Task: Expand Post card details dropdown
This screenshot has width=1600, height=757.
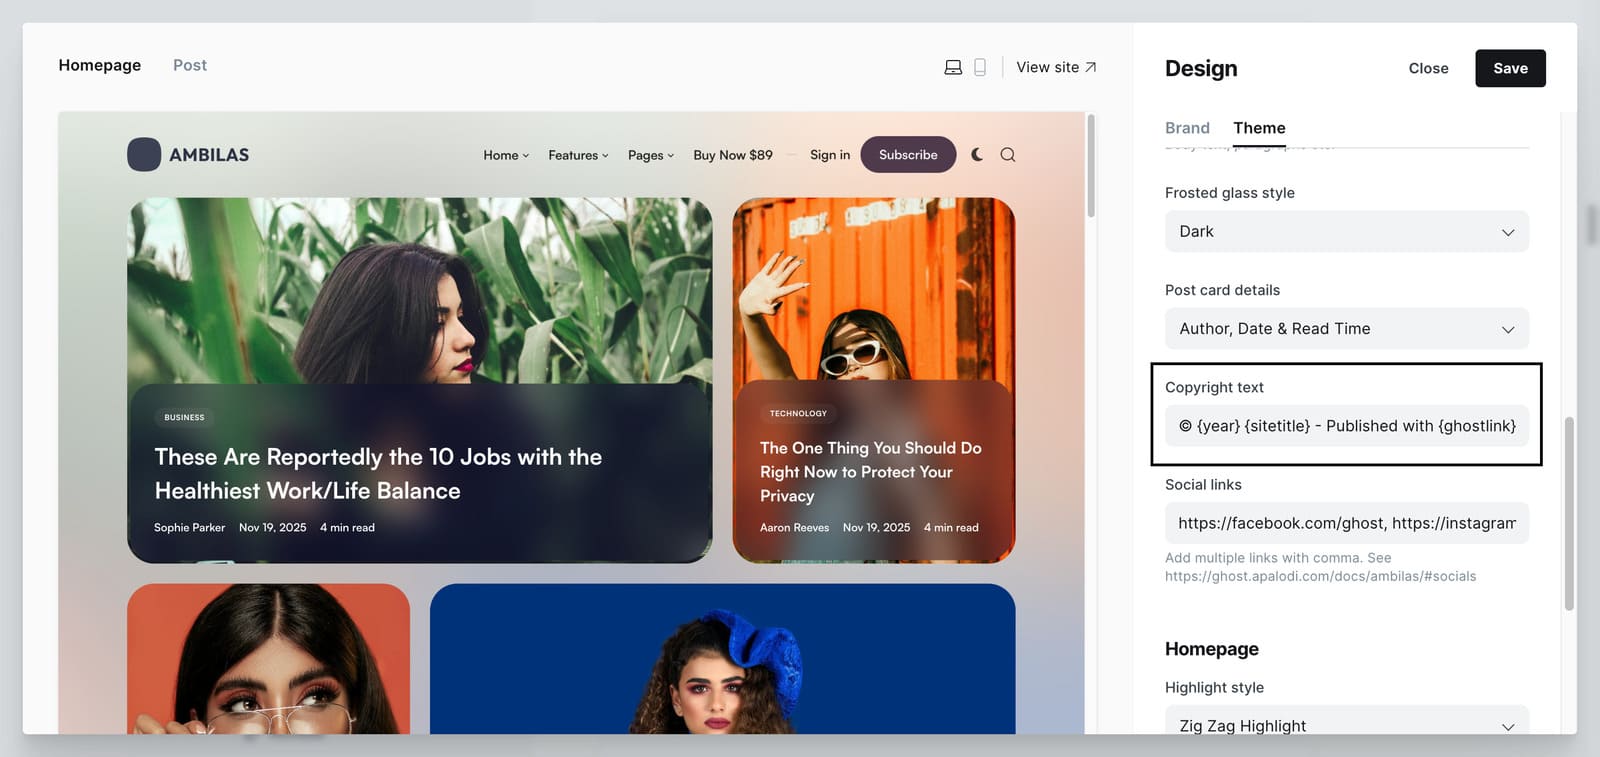Action: (1346, 329)
